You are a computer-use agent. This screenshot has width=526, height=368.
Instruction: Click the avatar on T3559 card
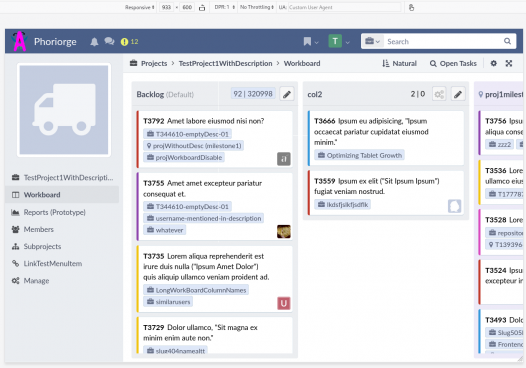click(x=455, y=206)
